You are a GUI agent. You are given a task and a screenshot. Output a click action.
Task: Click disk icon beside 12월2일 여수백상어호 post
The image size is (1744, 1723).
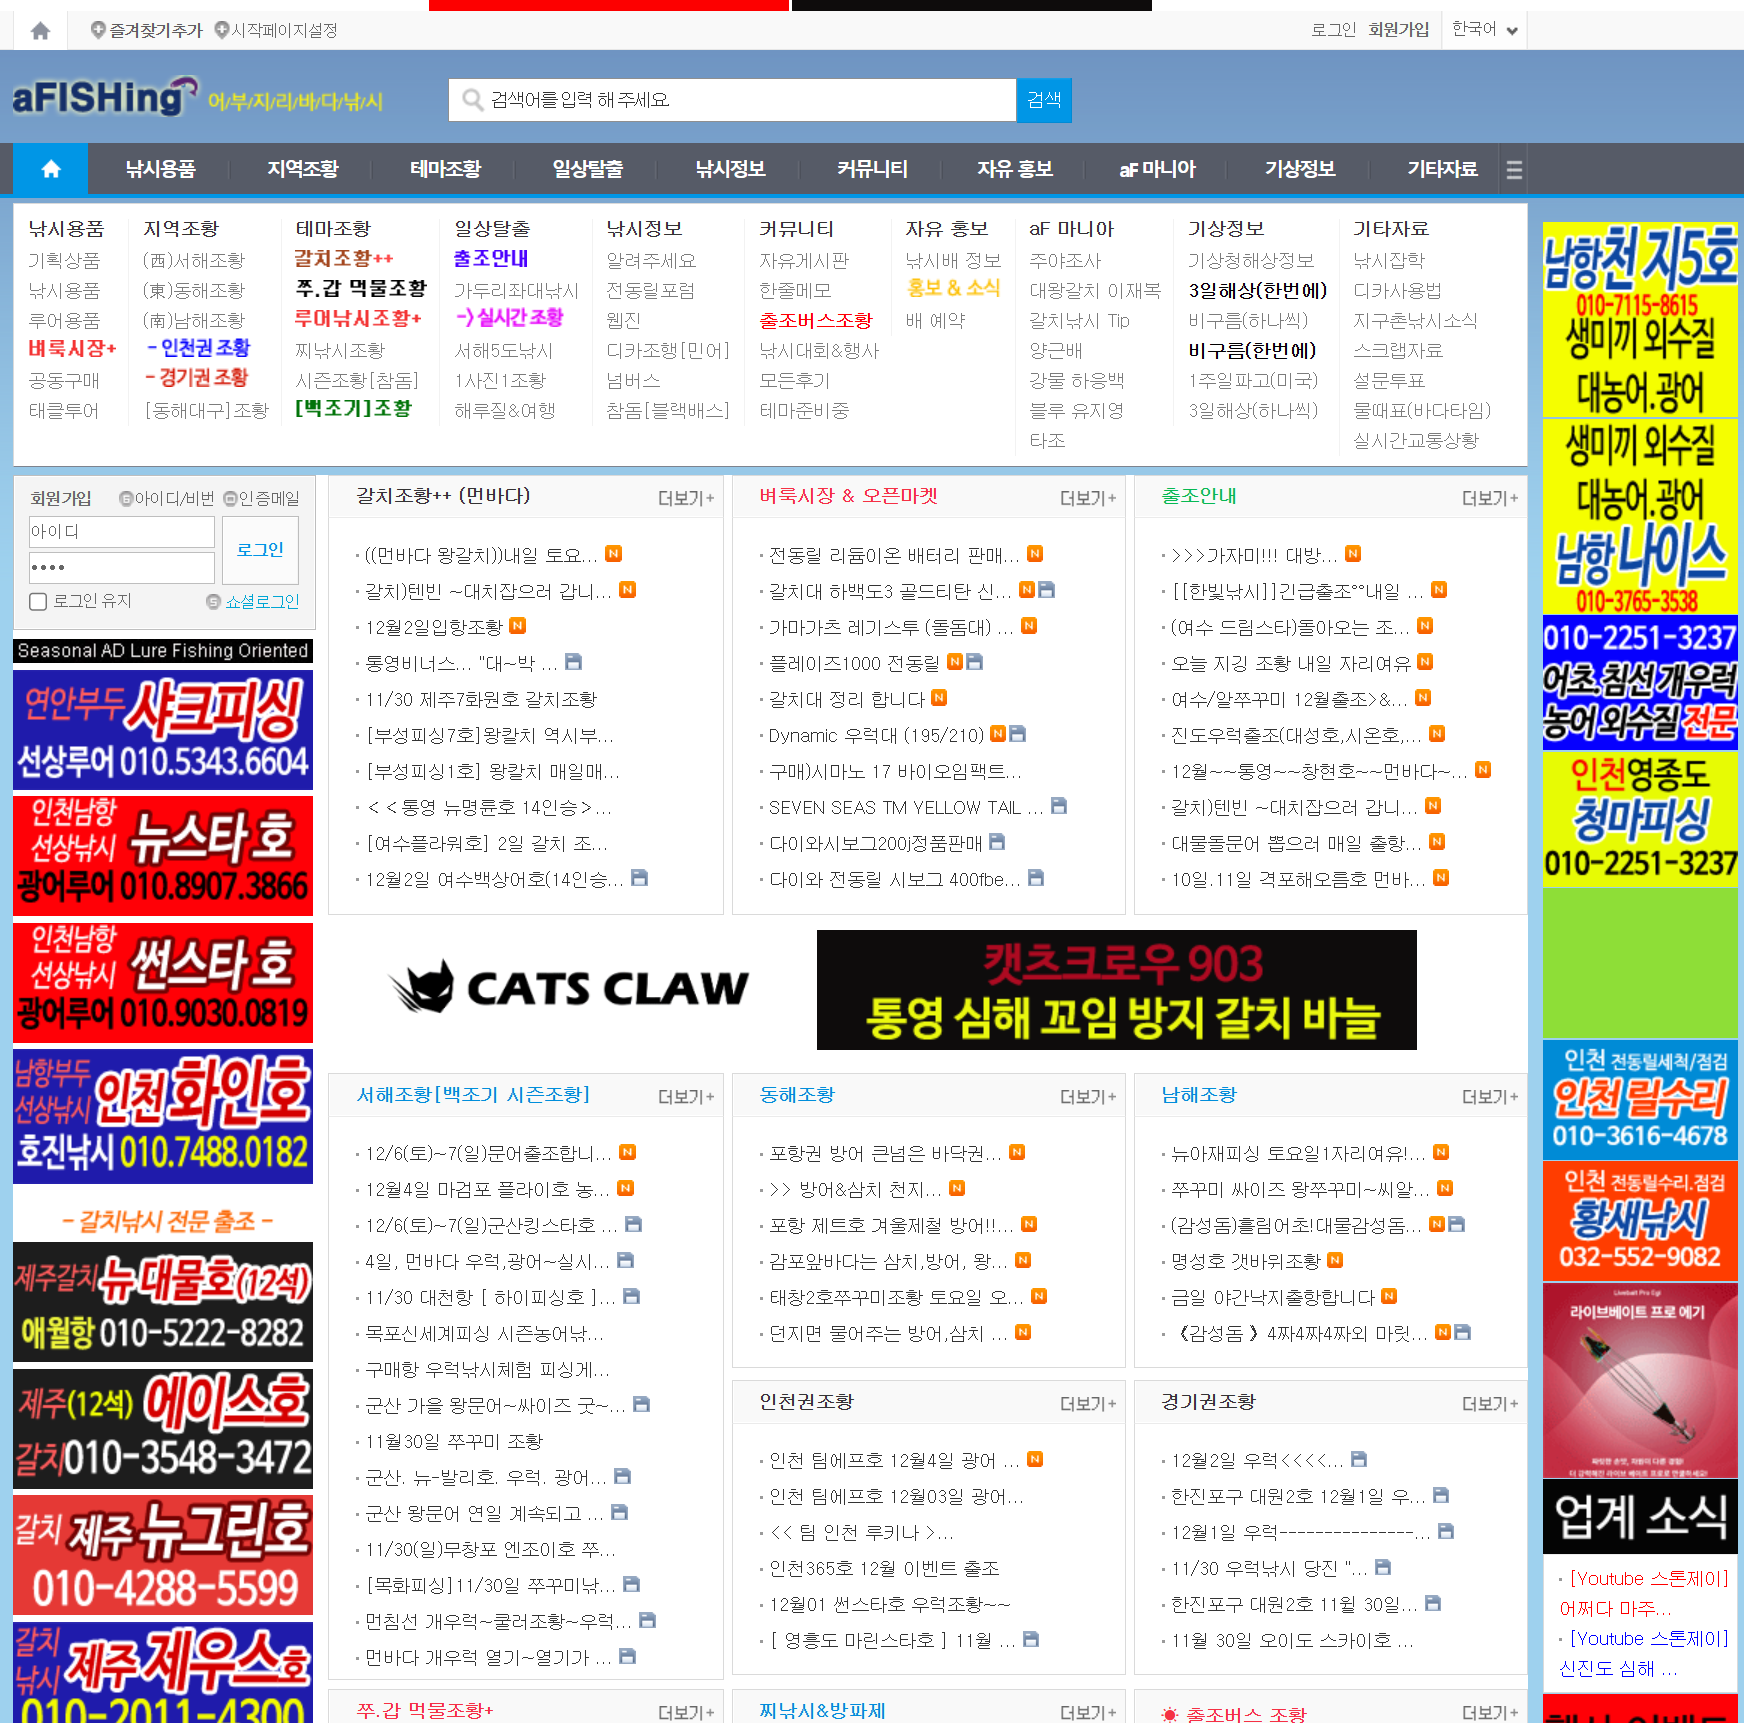tap(640, 877)
